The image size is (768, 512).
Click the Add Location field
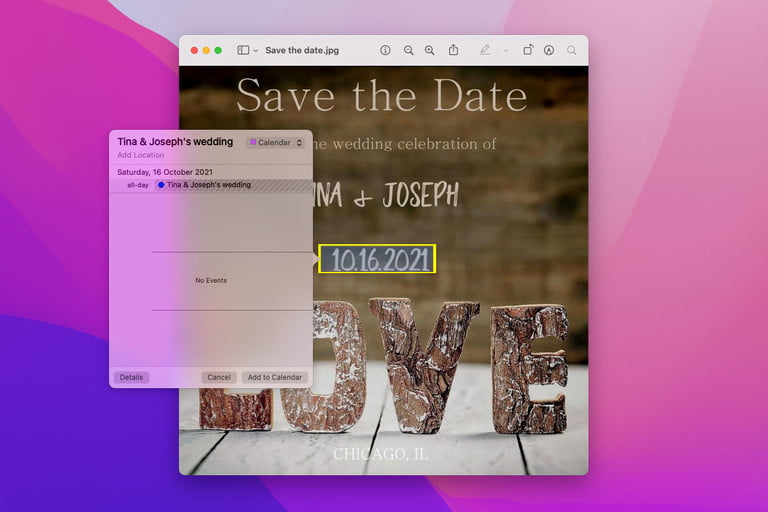pyautogui.click(x=141, y=155)
